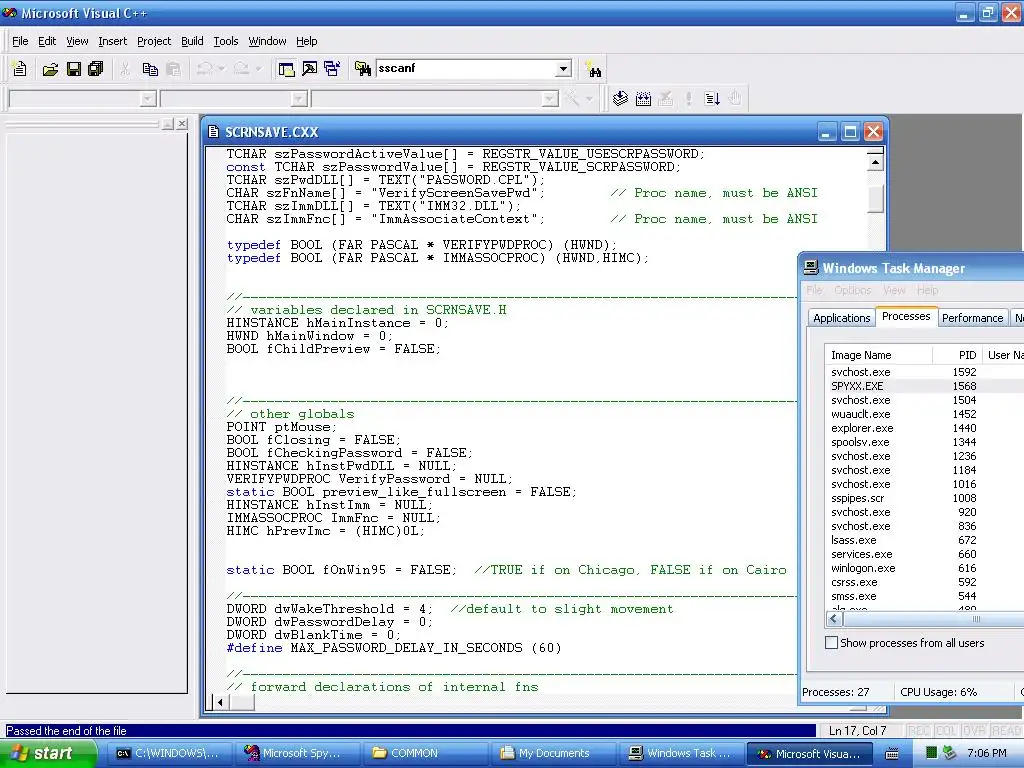Select explorer.exe process row
Viewport: 1024px width, 768px height.
tap(924, 428)
